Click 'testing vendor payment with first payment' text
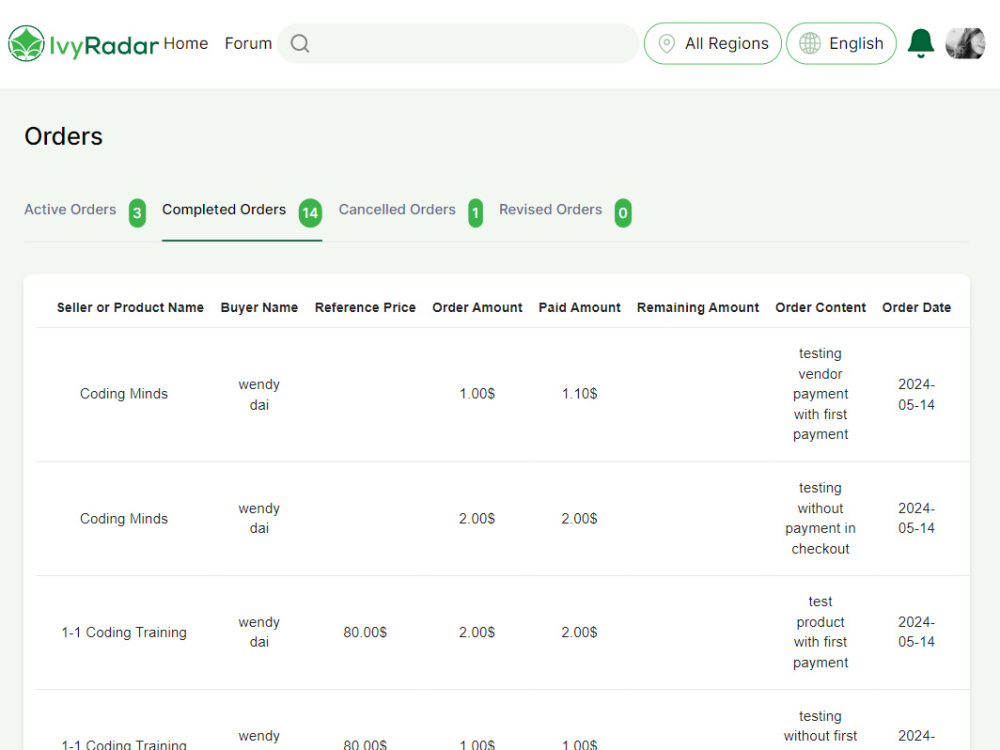Image resolution: width=1000 pixels, height=750 pixels. tap(820, 394)
